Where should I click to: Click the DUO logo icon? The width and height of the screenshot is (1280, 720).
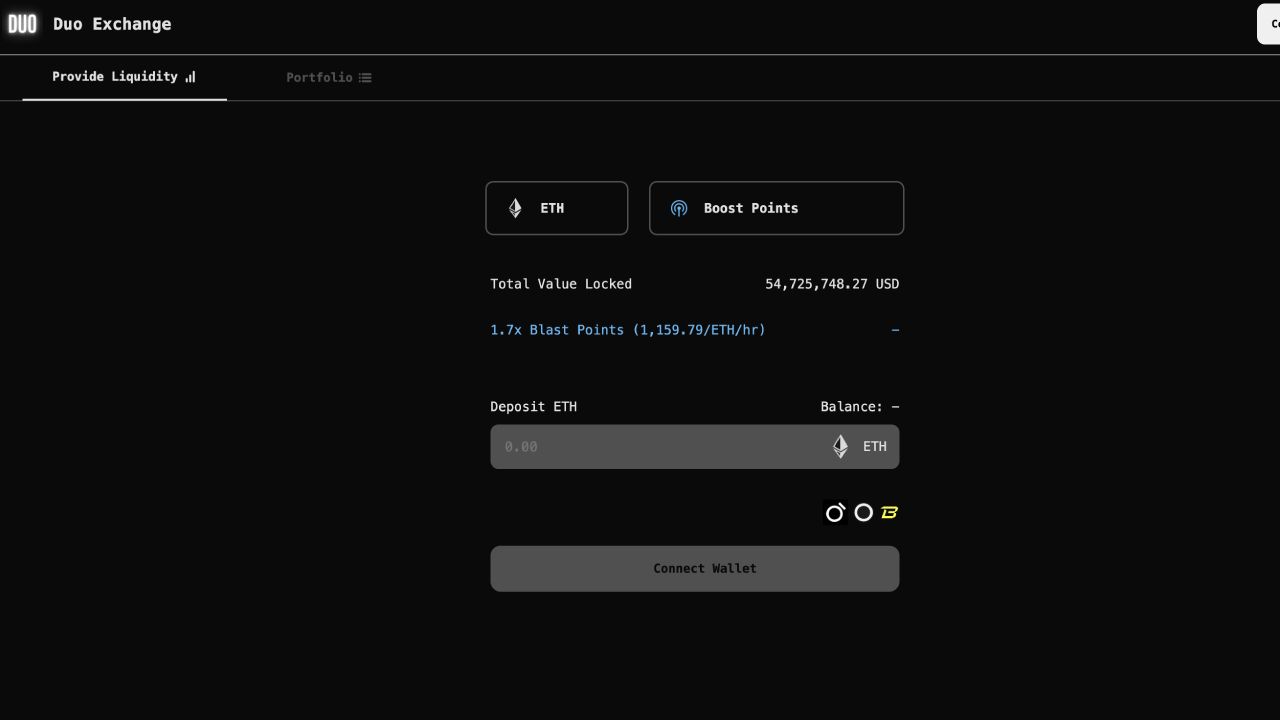coord(22,24)
